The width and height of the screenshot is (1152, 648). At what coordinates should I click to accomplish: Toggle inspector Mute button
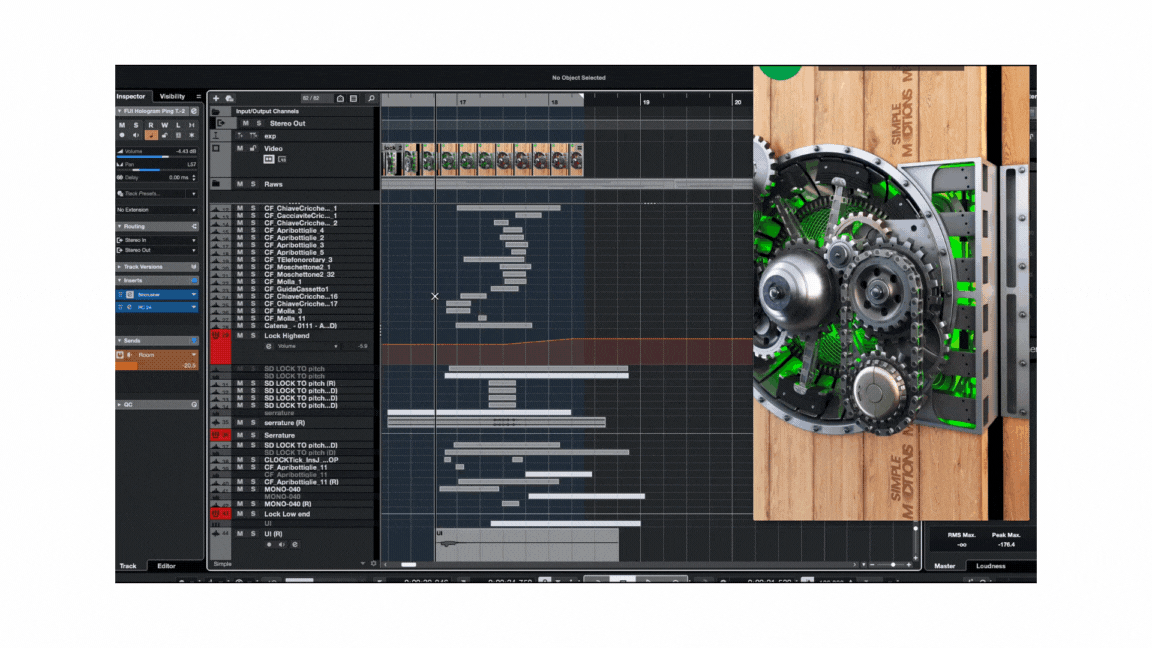(x=122, y=125)
